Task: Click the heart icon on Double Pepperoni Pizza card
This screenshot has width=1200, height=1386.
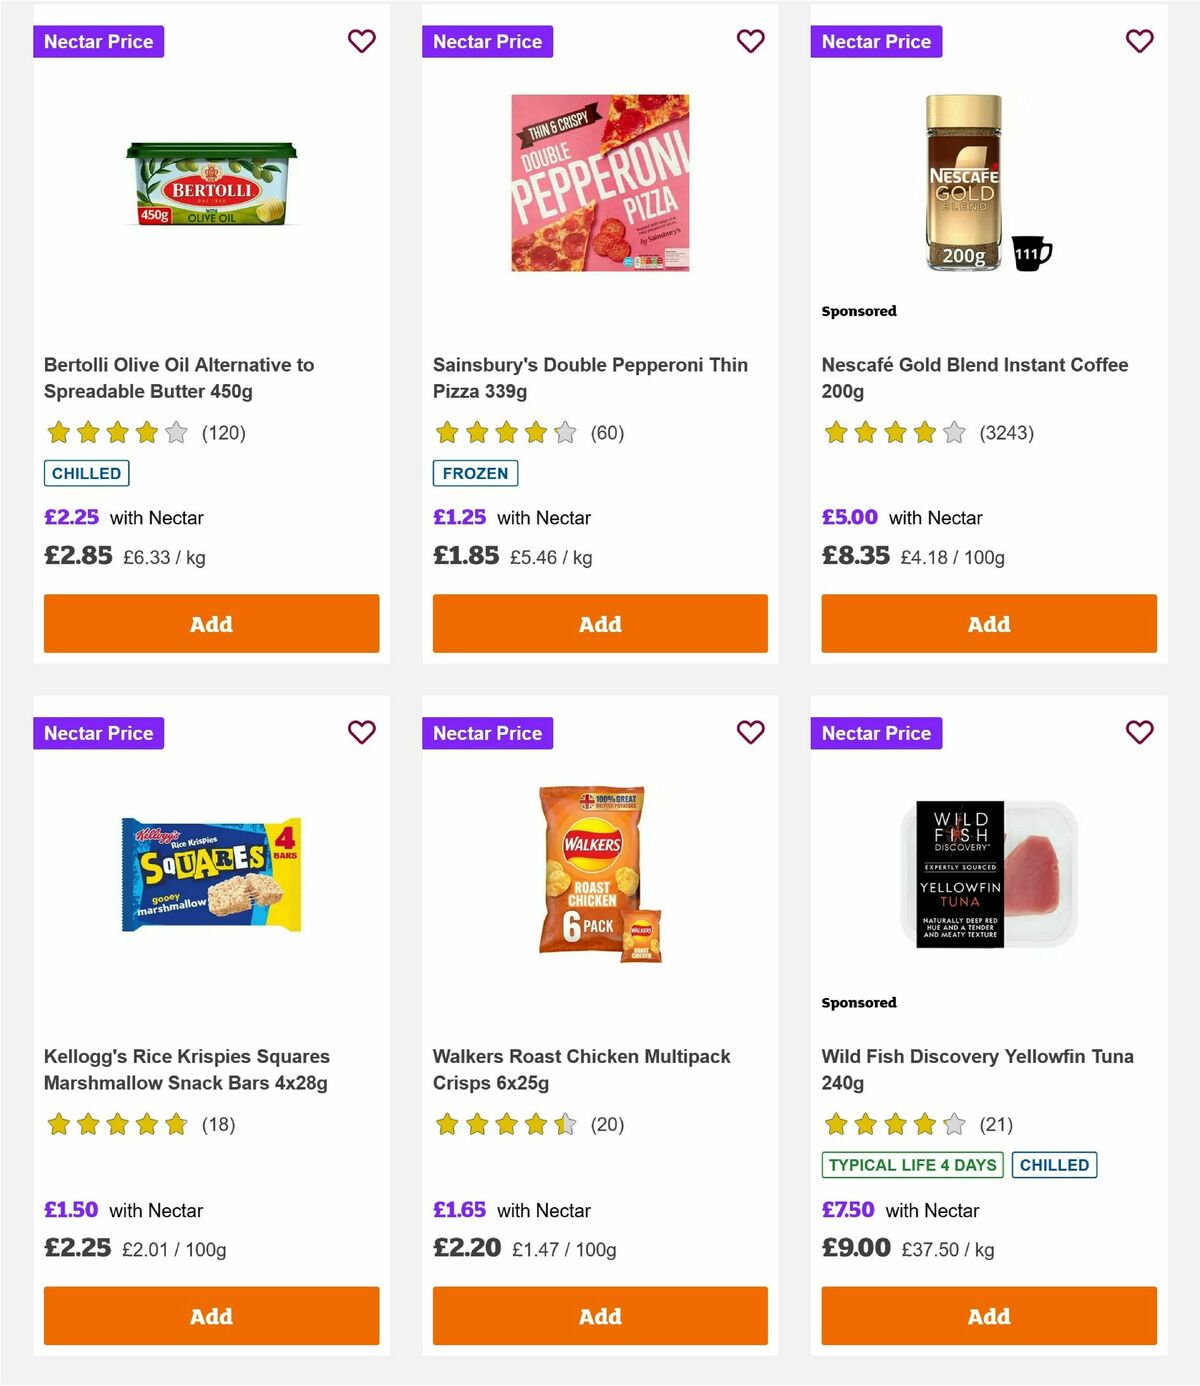Action: pos(750,41)
